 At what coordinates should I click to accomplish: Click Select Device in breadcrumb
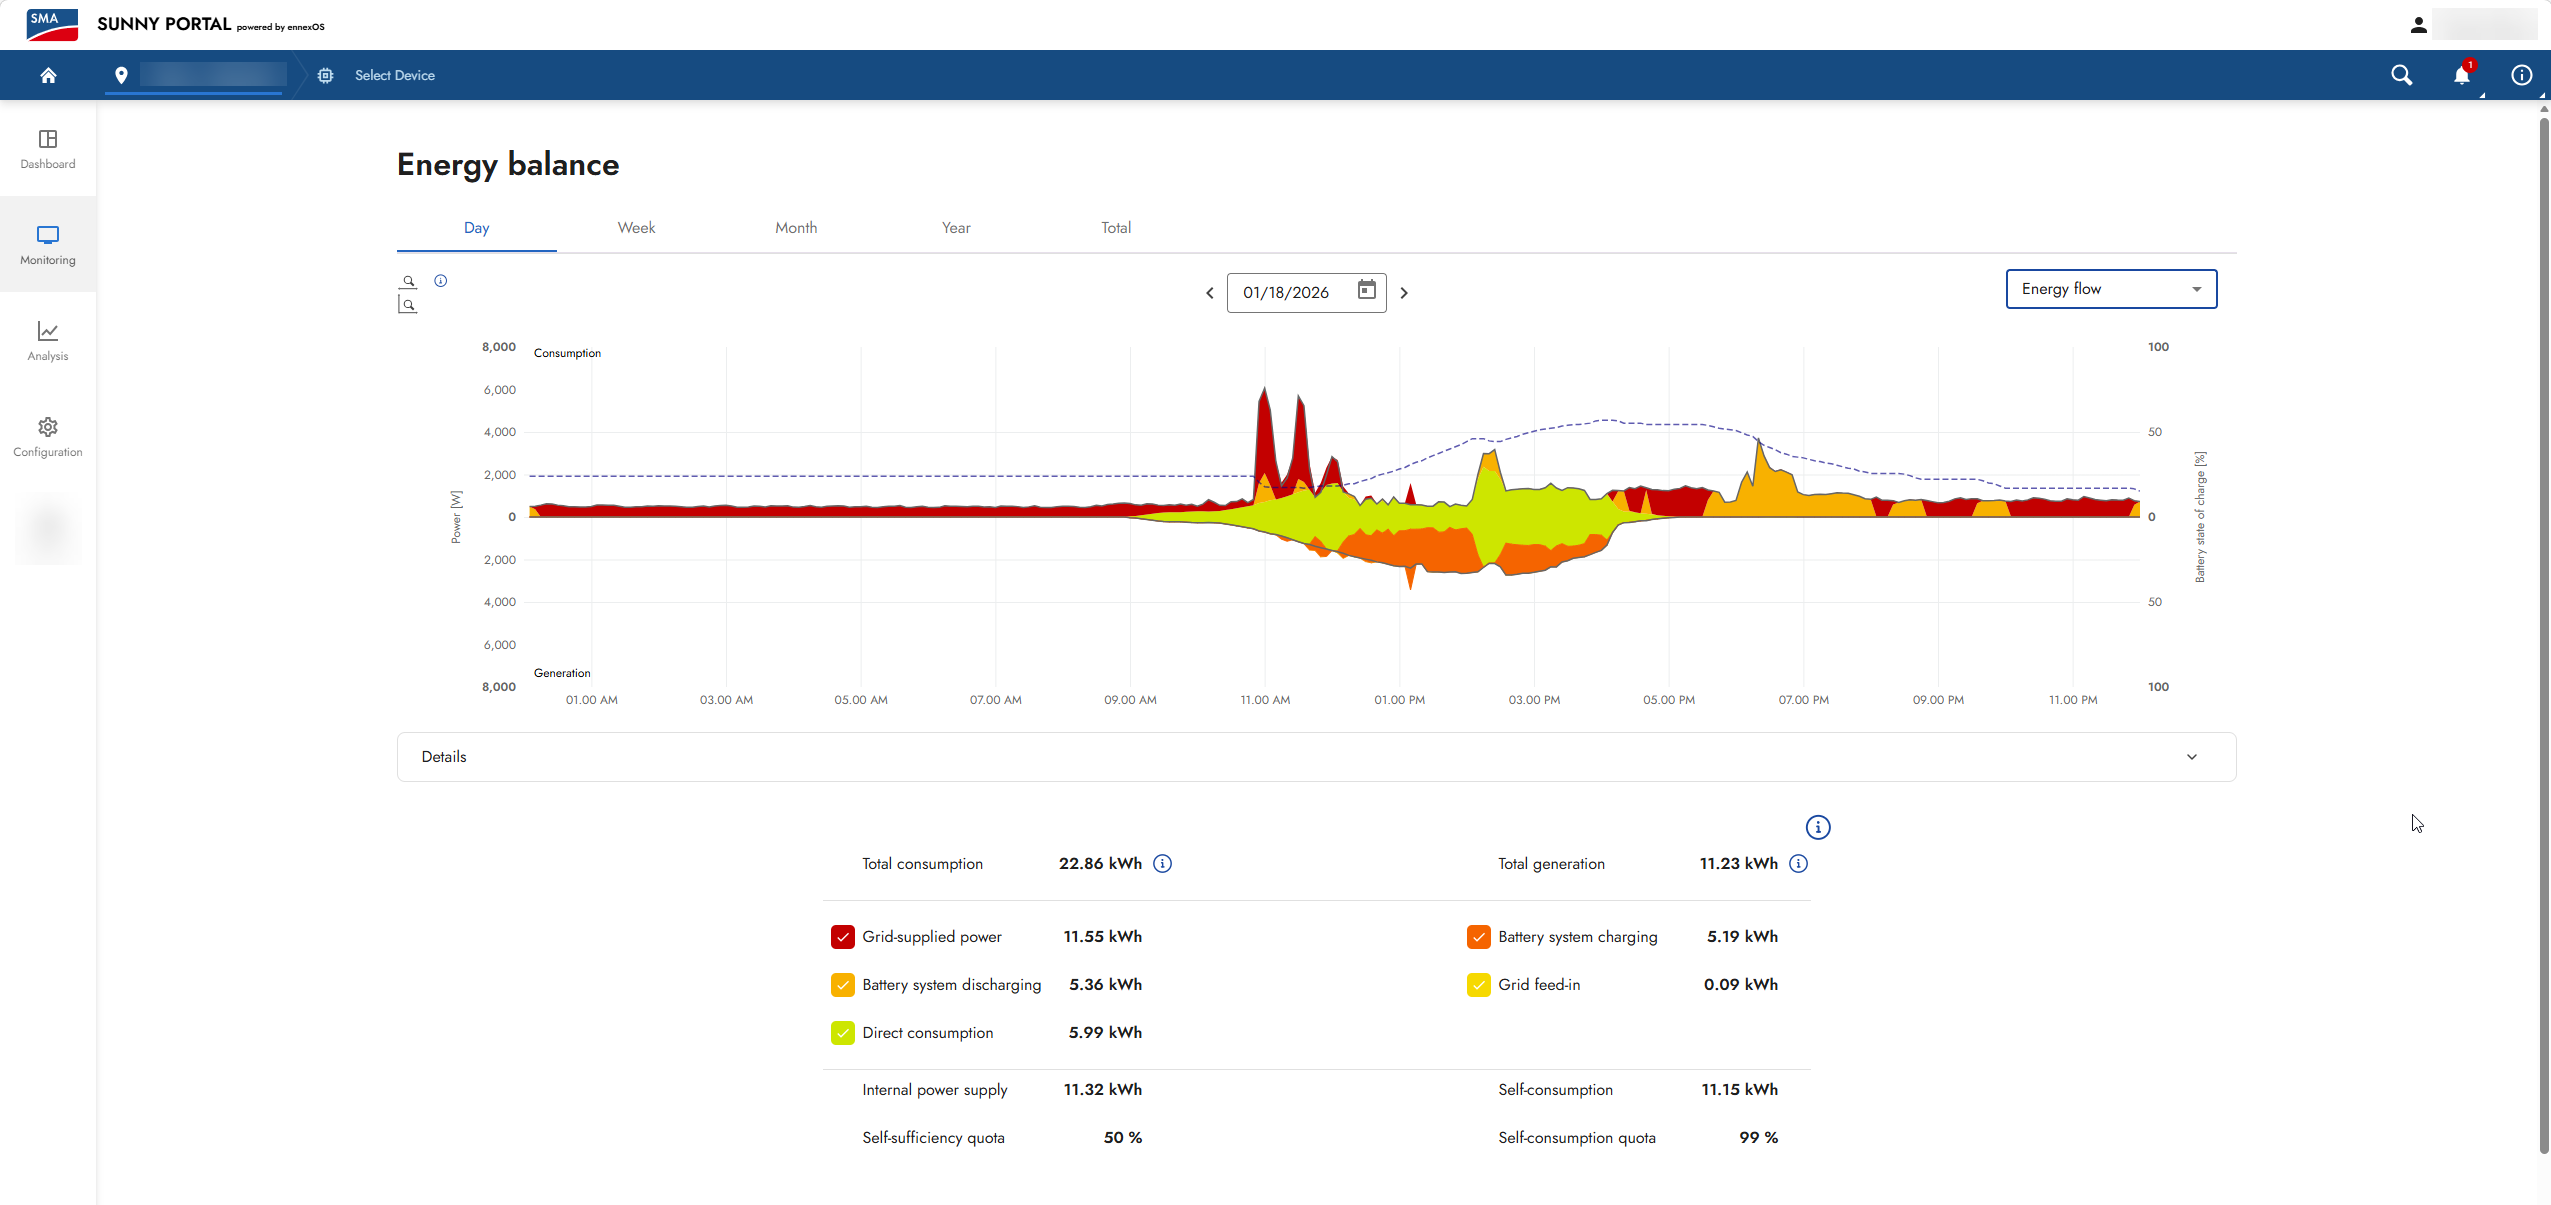394,75
